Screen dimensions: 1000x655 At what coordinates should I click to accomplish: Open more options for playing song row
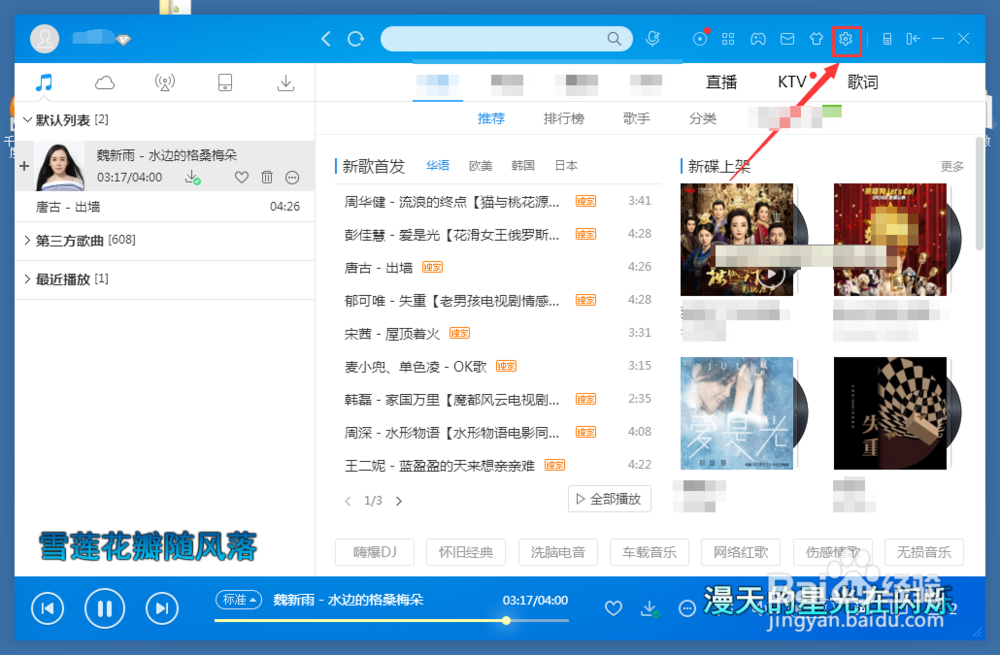(292, 177)
